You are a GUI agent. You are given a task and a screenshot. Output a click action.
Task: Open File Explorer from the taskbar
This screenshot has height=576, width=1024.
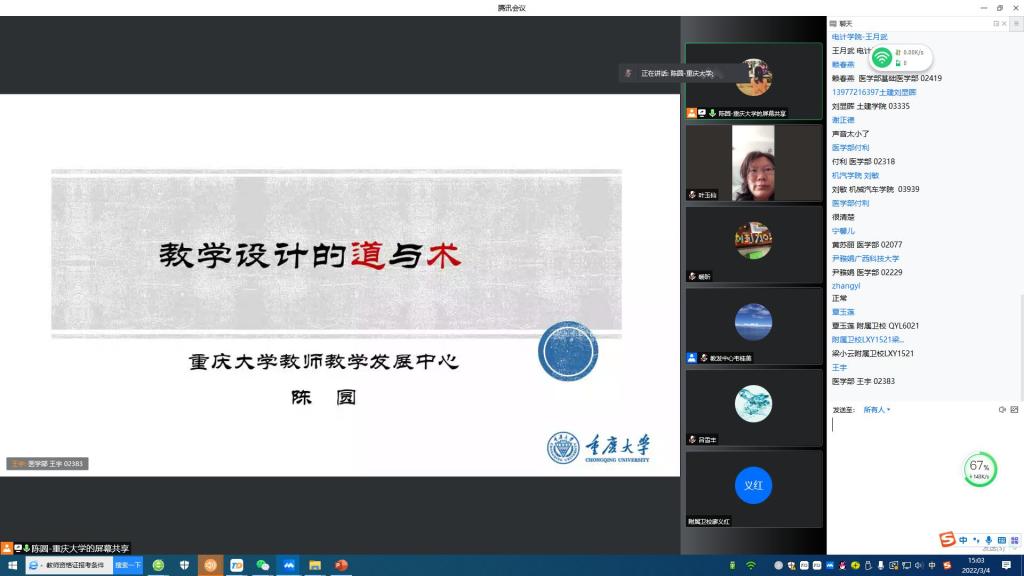pos(315,566)
